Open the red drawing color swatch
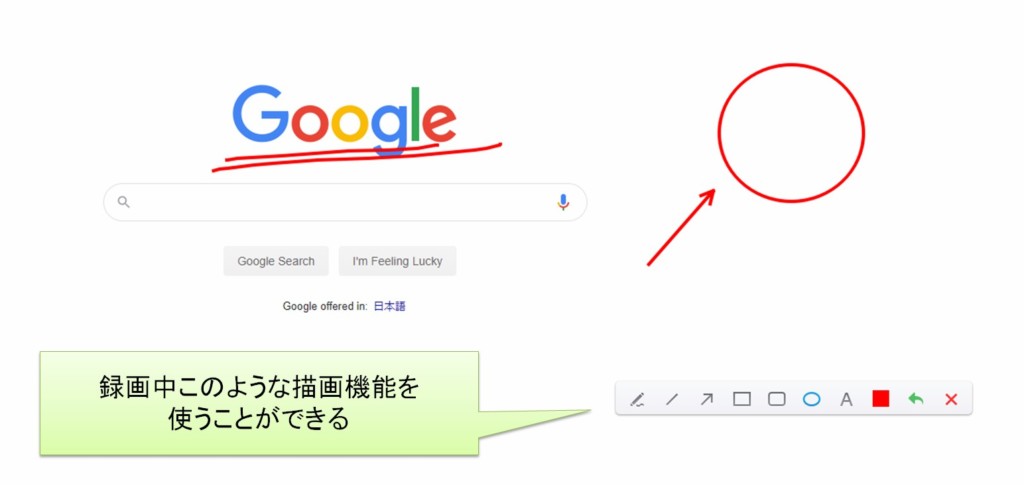This screenshot has width=1024, height=485. [881, 398]
